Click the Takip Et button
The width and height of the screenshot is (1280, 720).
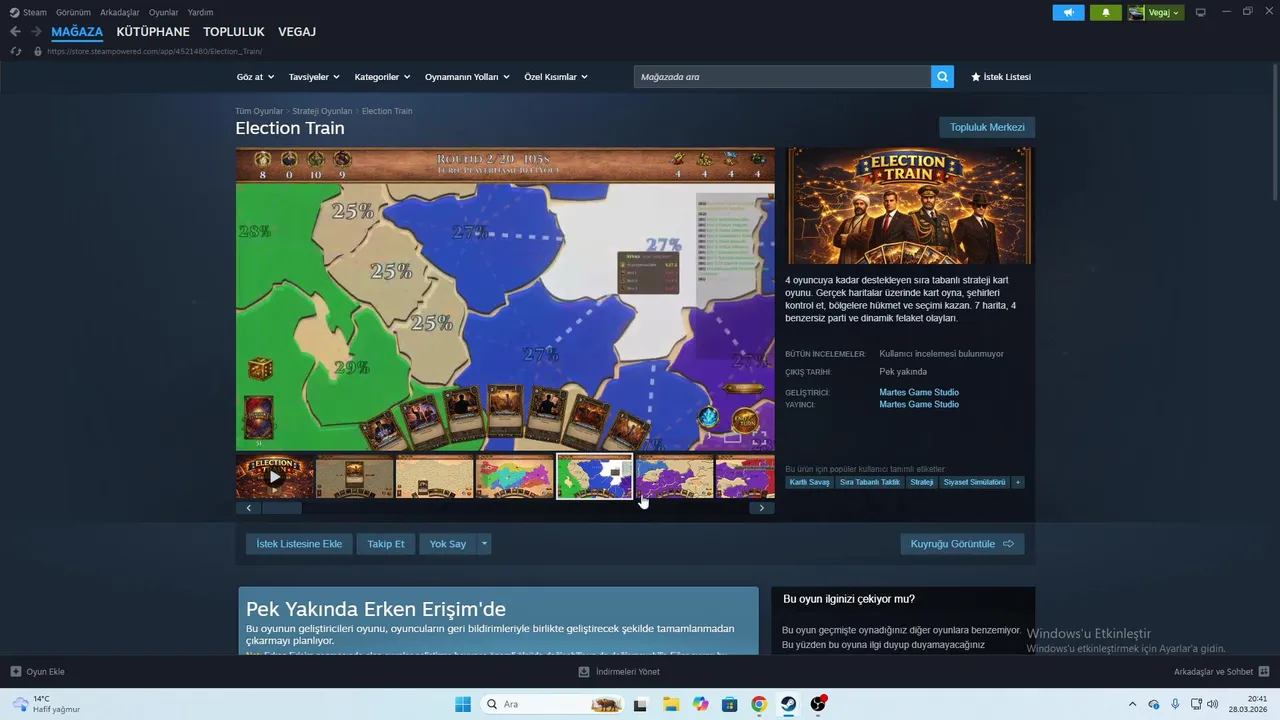coord(386,544)
